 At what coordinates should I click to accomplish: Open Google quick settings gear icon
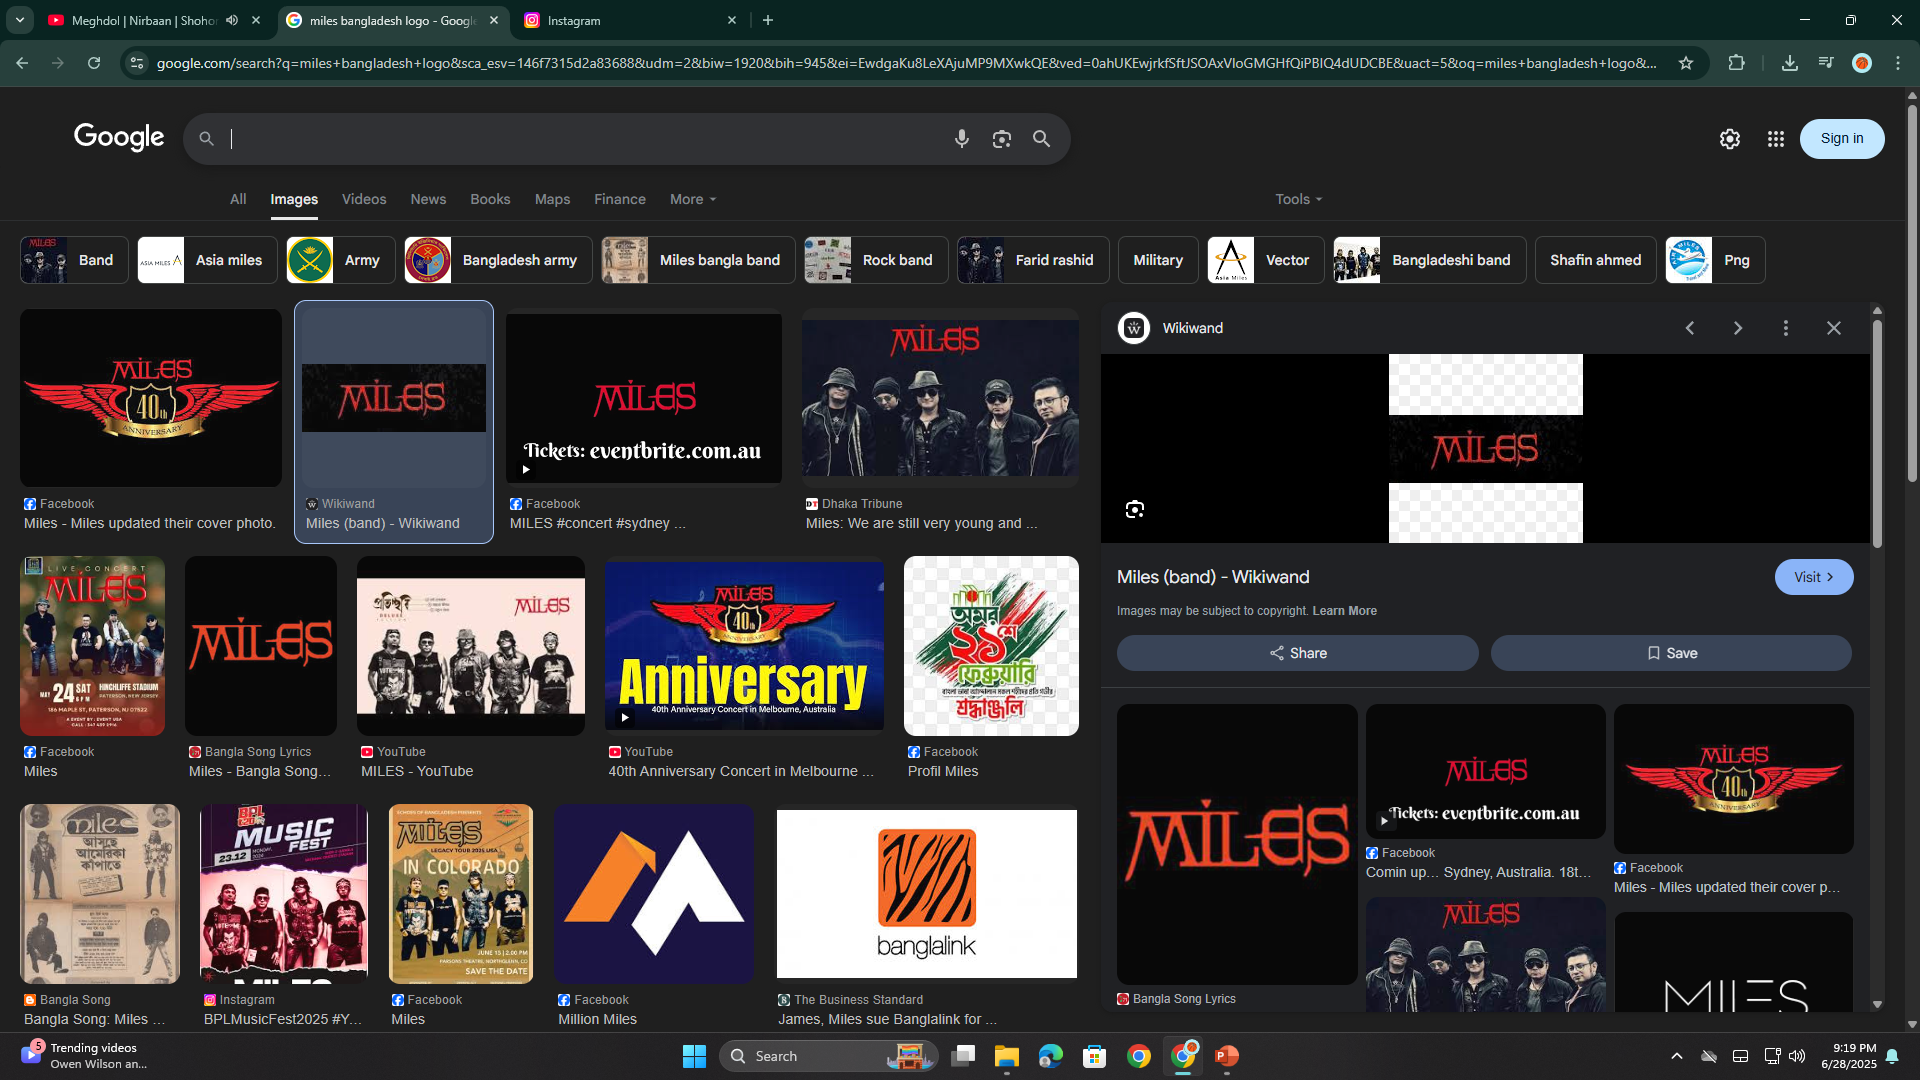tap(1730, 139)
